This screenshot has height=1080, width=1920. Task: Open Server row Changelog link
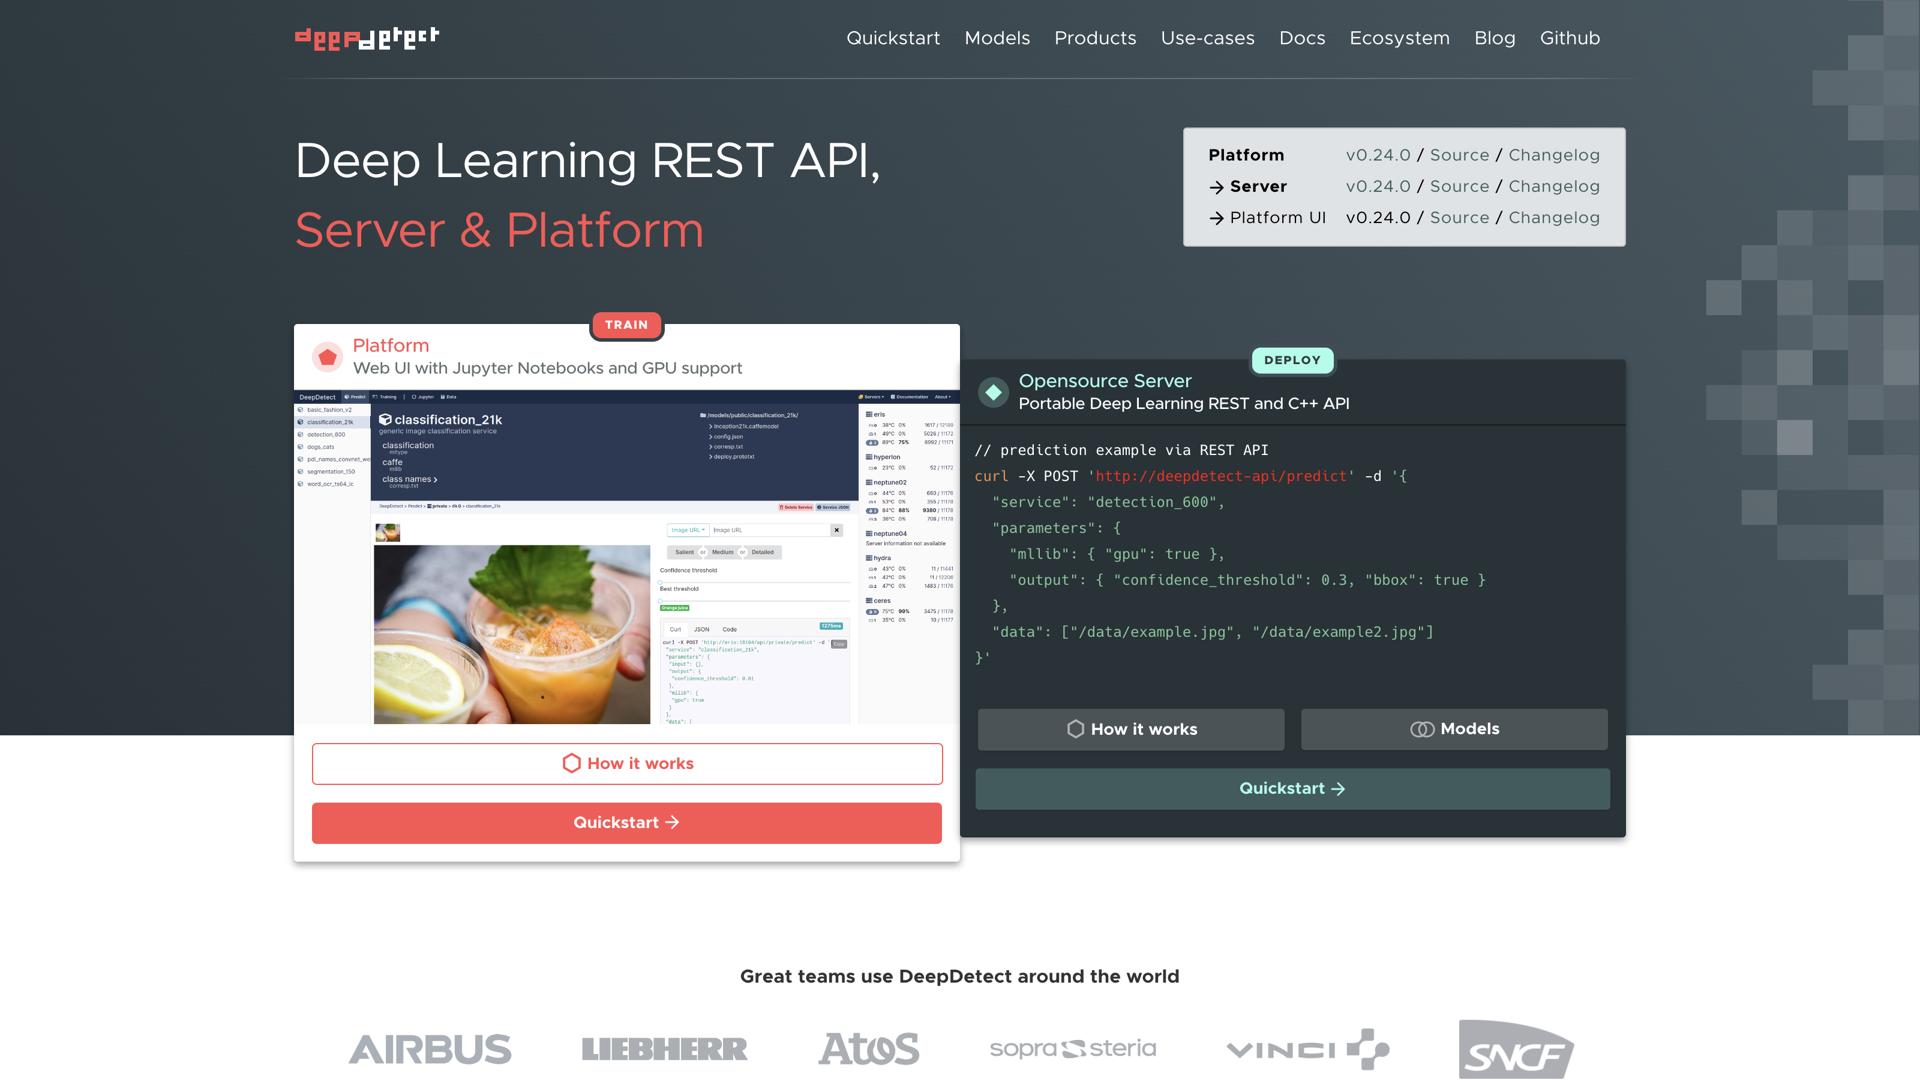click(1553, 186)
